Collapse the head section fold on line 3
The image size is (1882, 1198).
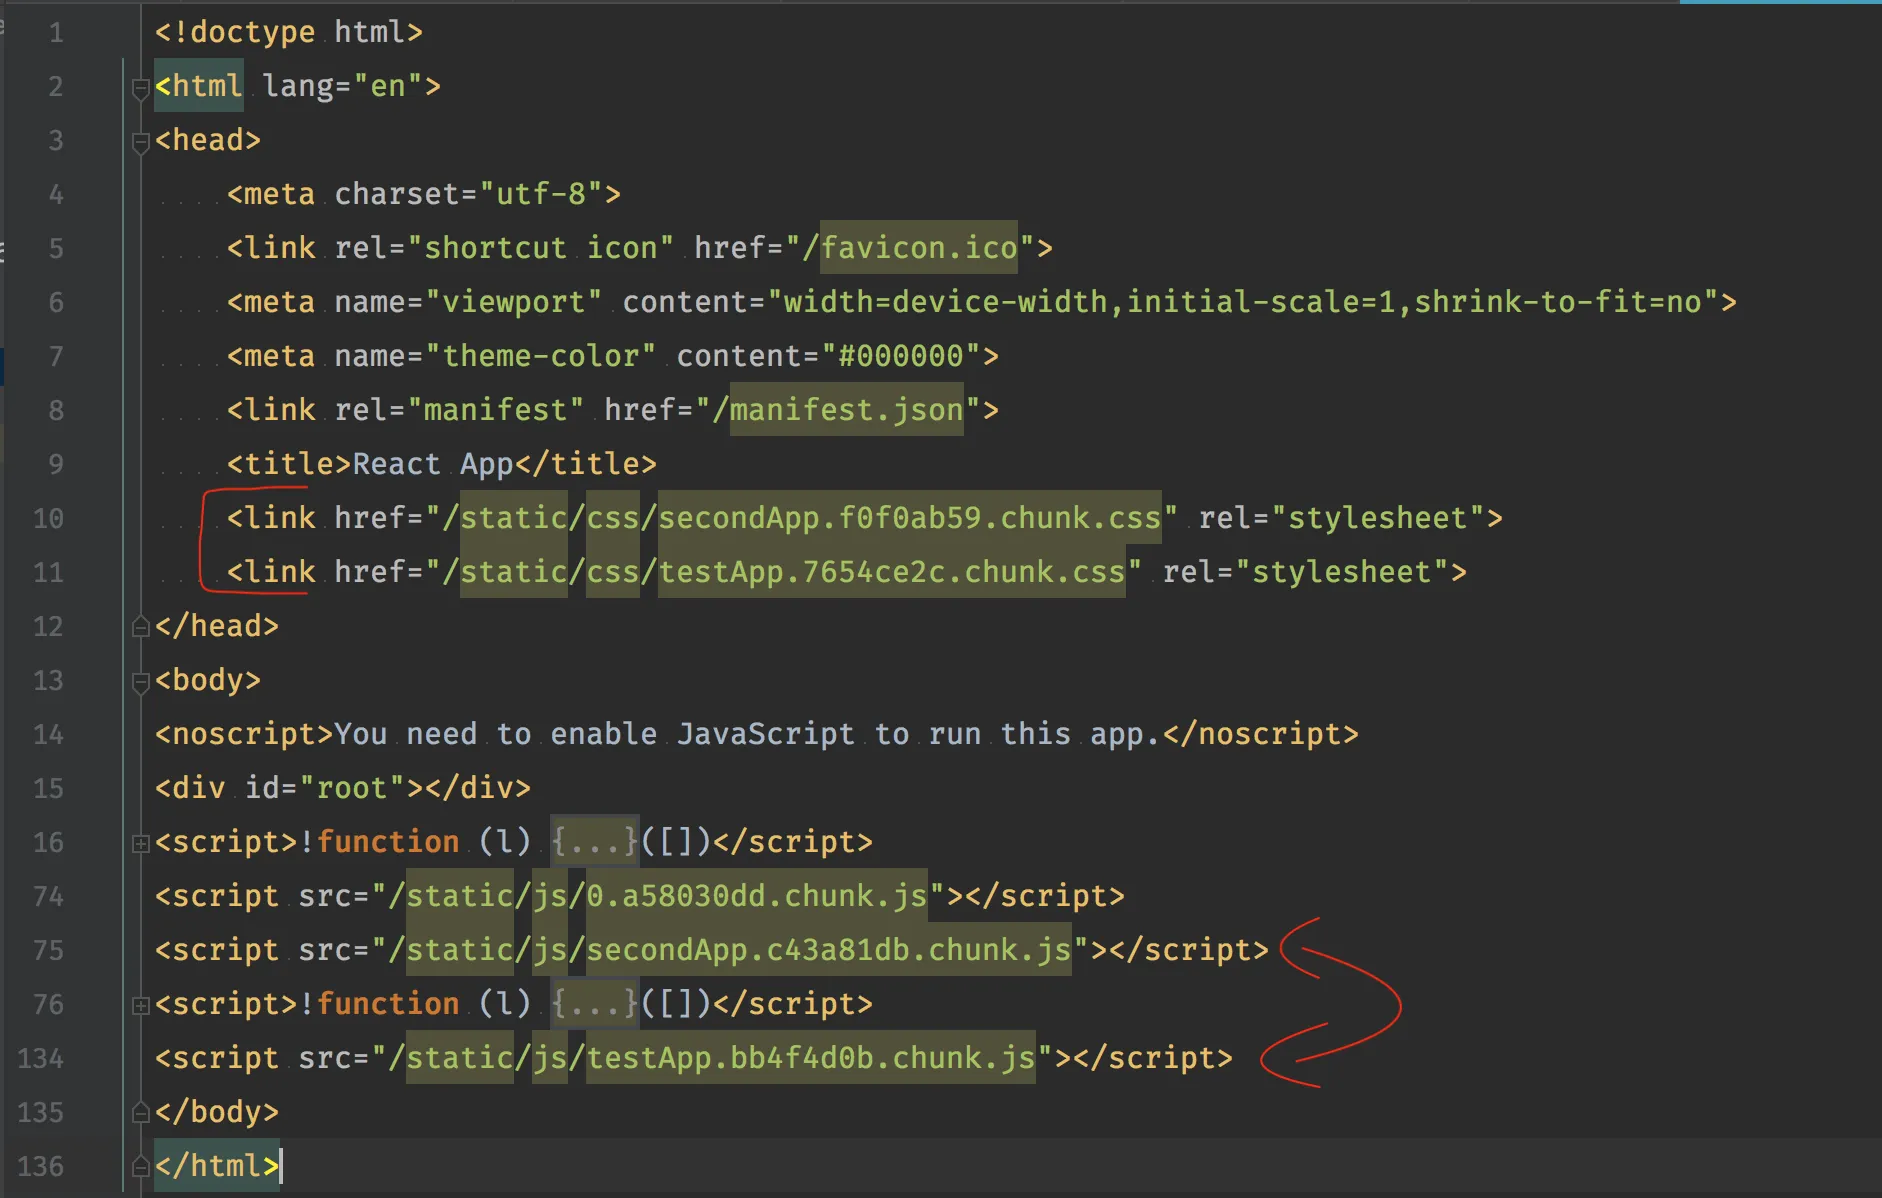click(x=140, y=142)
